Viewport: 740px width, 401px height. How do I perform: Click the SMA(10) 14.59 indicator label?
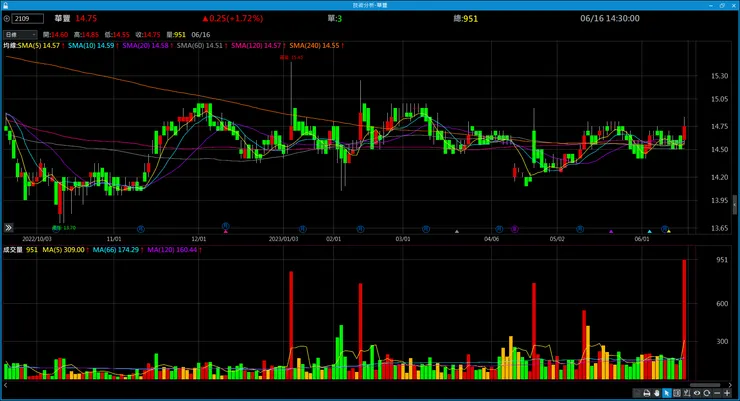(x=91, y=46)
